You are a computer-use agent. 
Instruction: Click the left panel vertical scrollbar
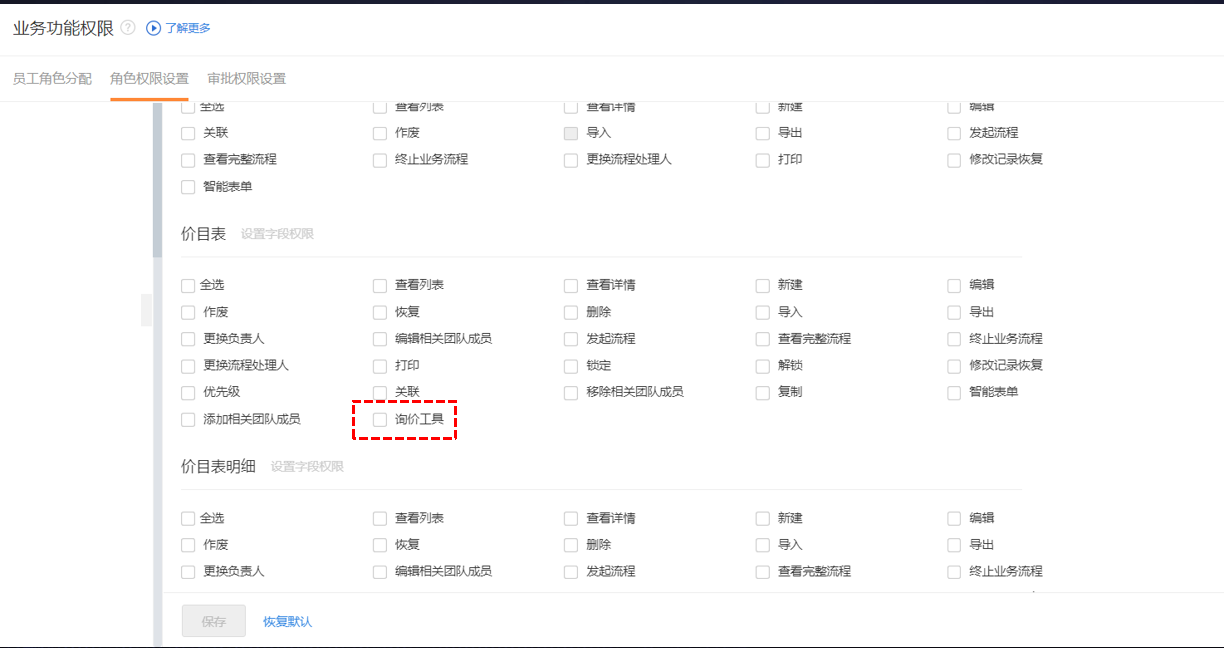[157, 180]
